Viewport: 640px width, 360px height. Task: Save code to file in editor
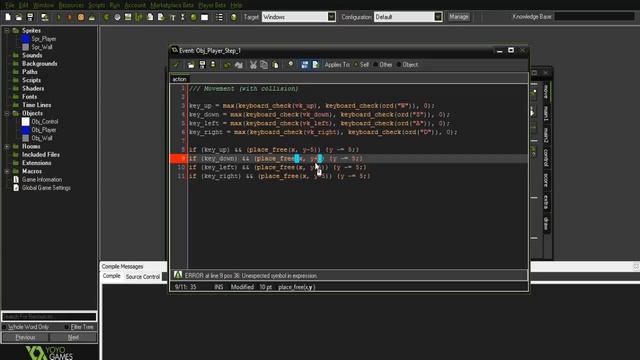[x=202, y=64]
